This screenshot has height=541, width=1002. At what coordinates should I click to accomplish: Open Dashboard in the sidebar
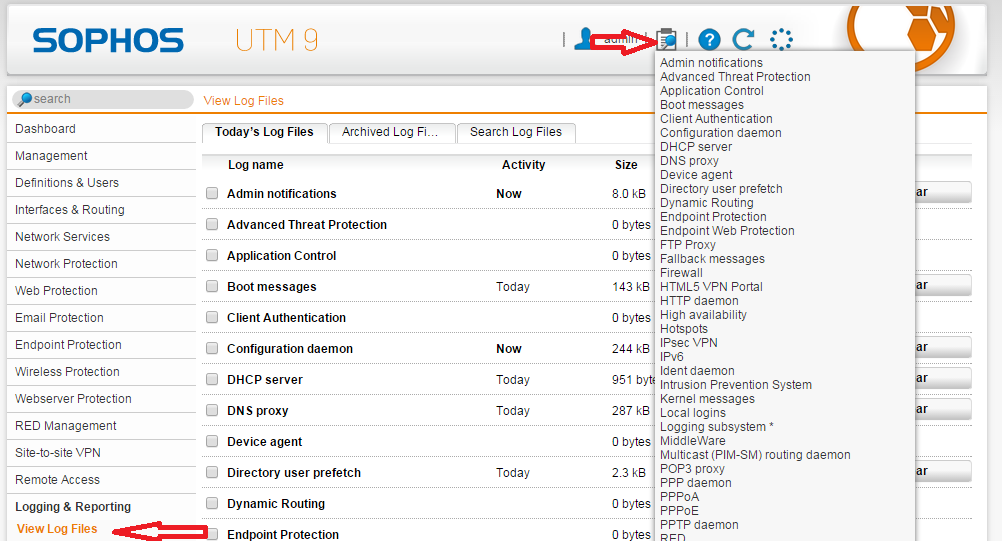click(102, 129)
